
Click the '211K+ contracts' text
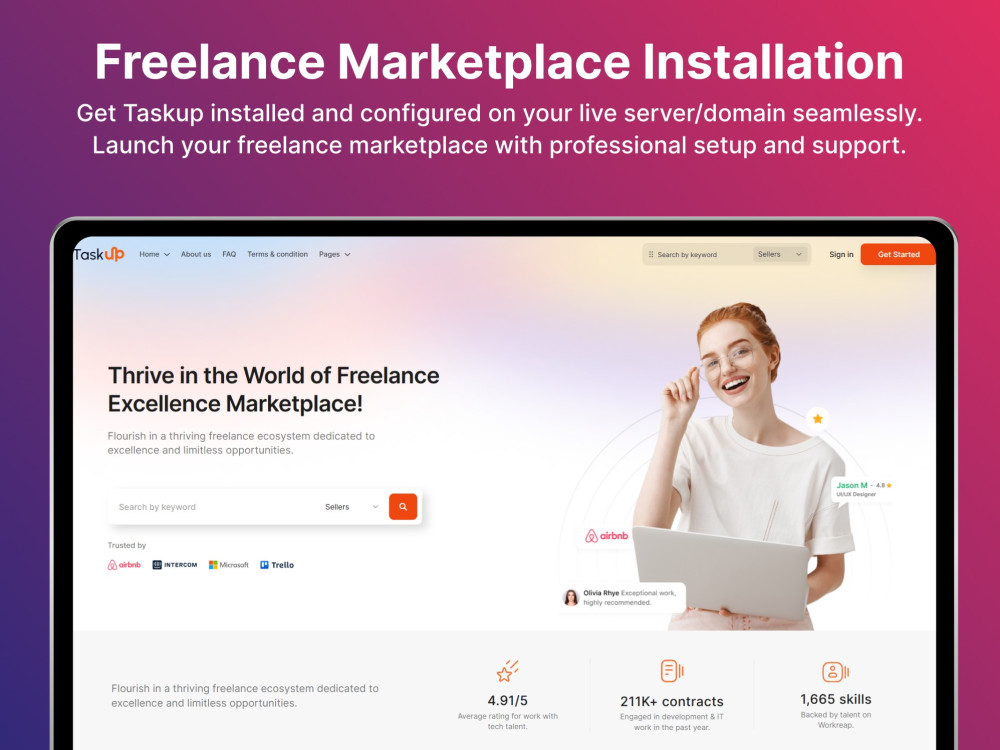coord(672,702)
